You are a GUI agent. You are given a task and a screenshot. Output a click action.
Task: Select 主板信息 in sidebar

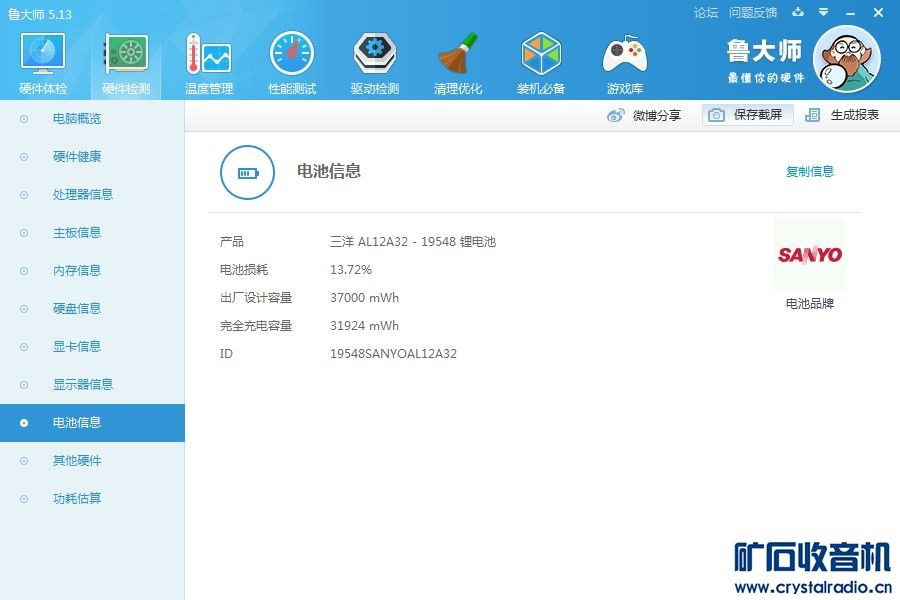pos(92,233)
